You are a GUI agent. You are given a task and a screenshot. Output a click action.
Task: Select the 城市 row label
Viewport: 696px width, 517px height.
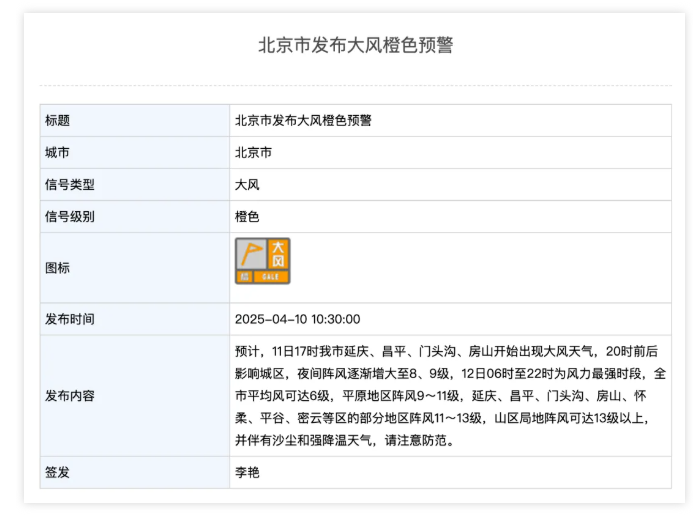(x=57, y=153)
